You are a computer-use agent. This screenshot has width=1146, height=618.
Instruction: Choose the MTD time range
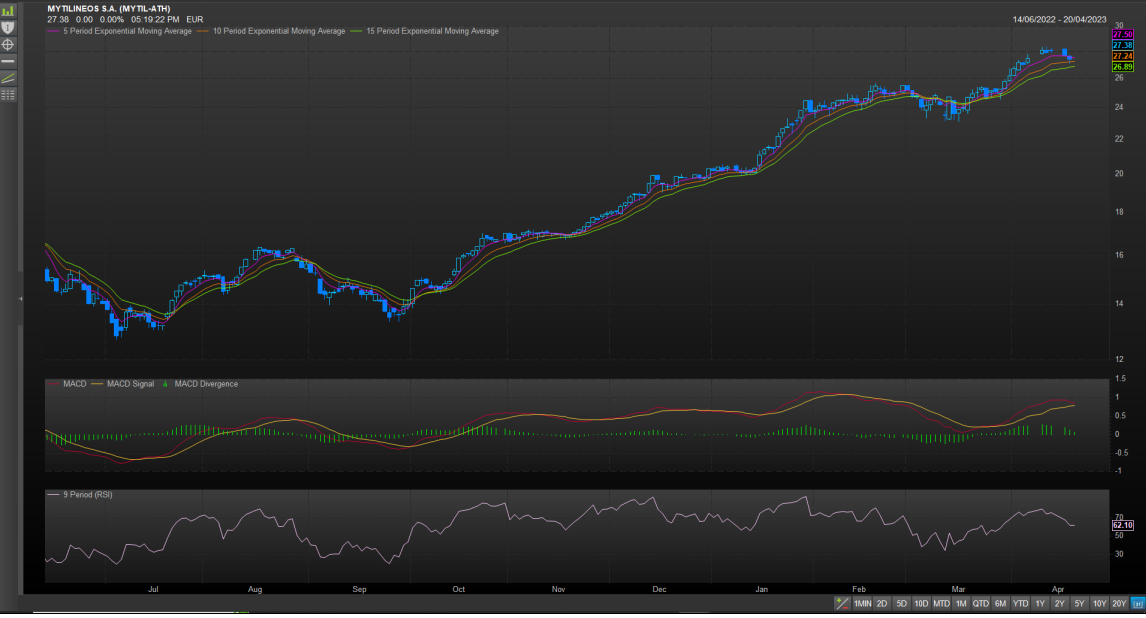941,604
